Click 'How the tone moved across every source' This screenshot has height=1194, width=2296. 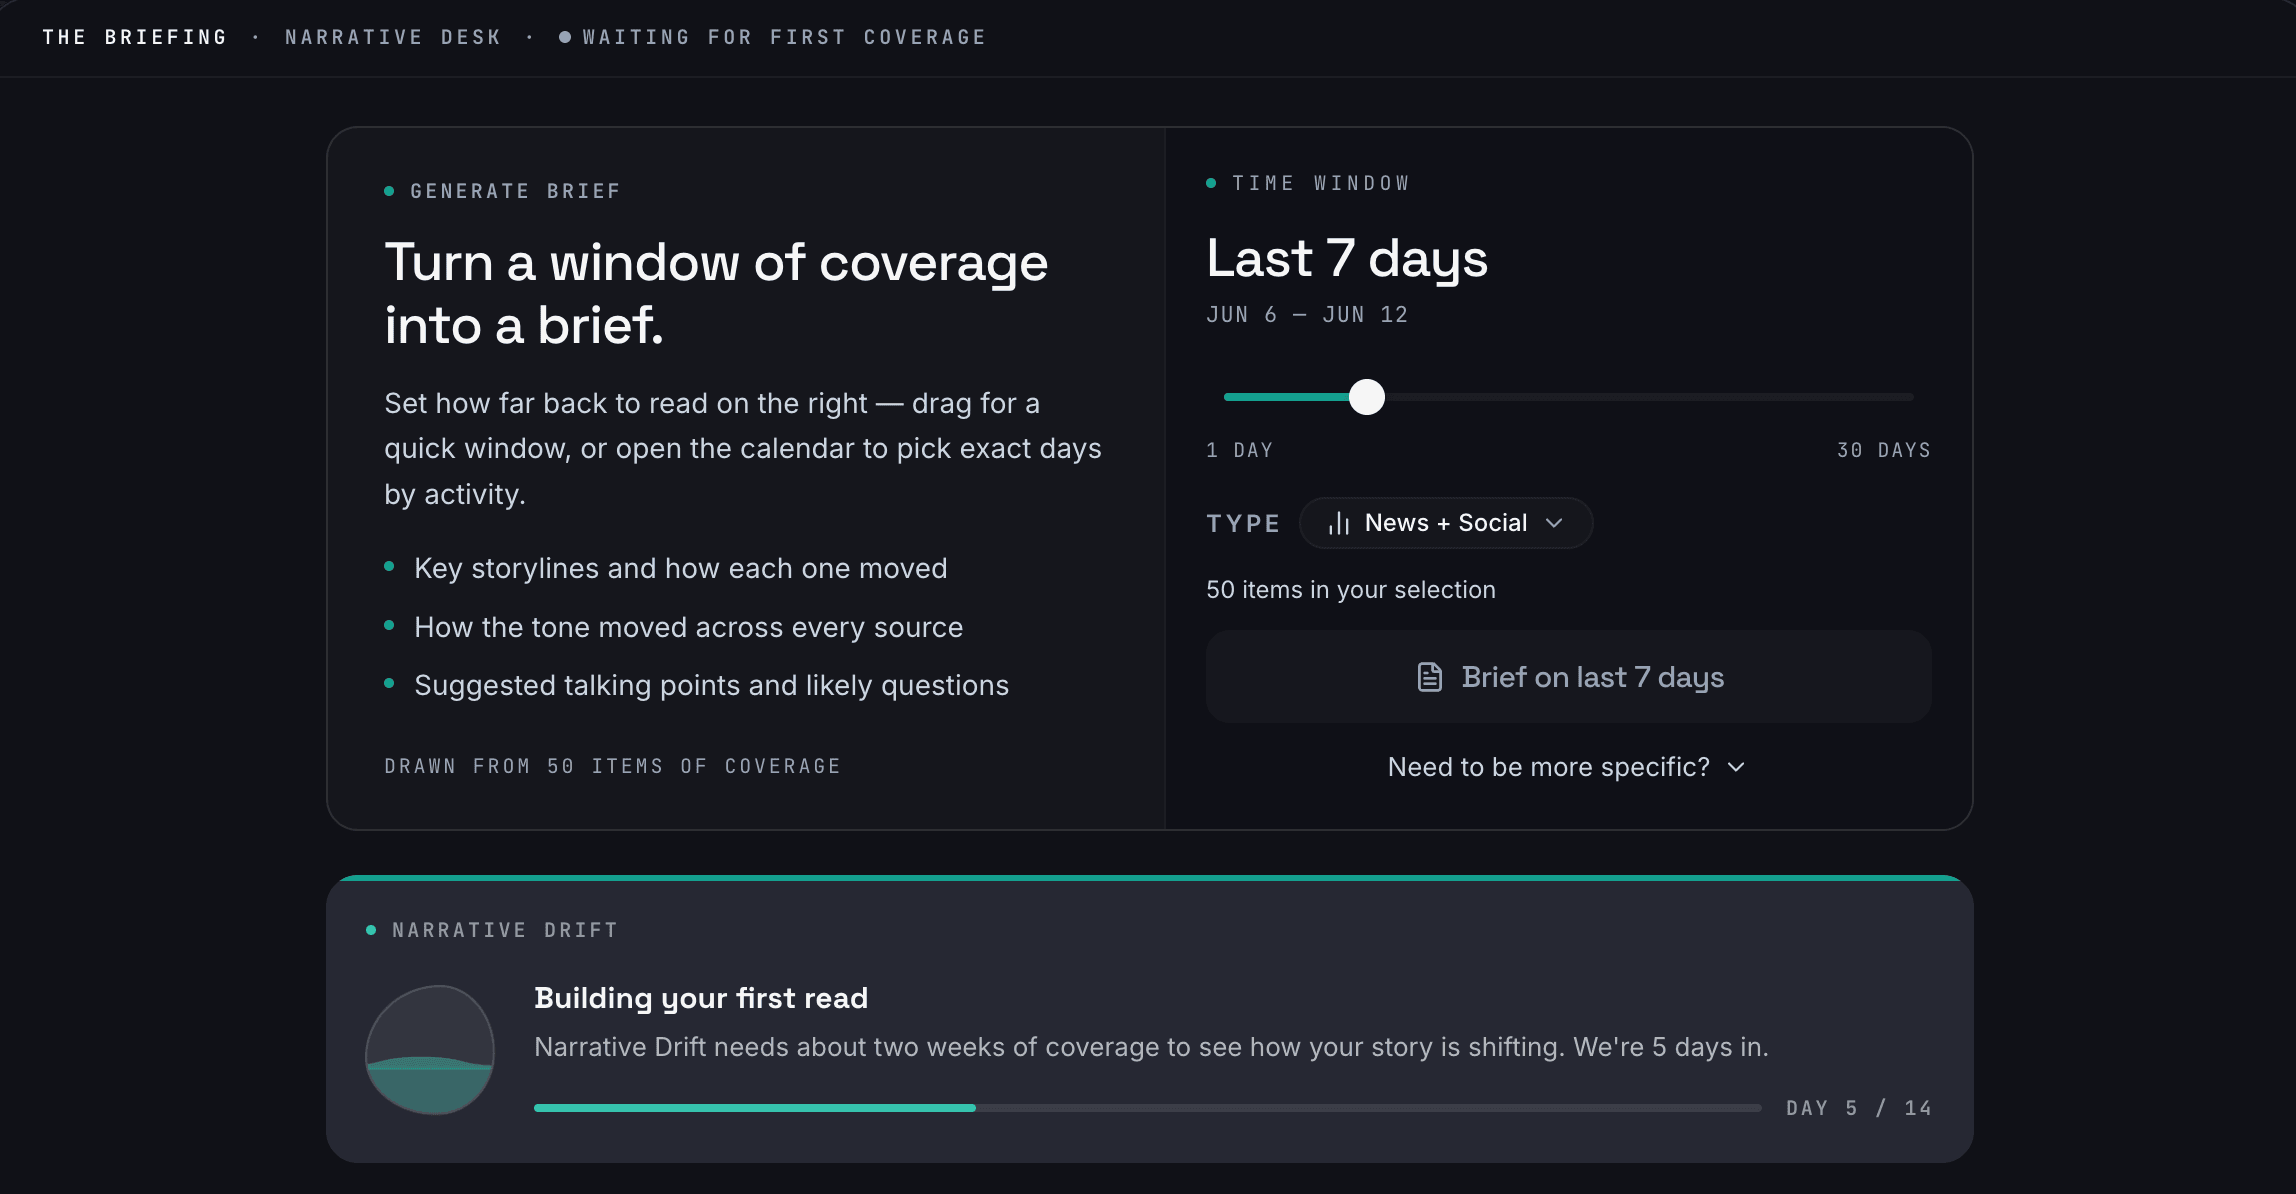689,627
